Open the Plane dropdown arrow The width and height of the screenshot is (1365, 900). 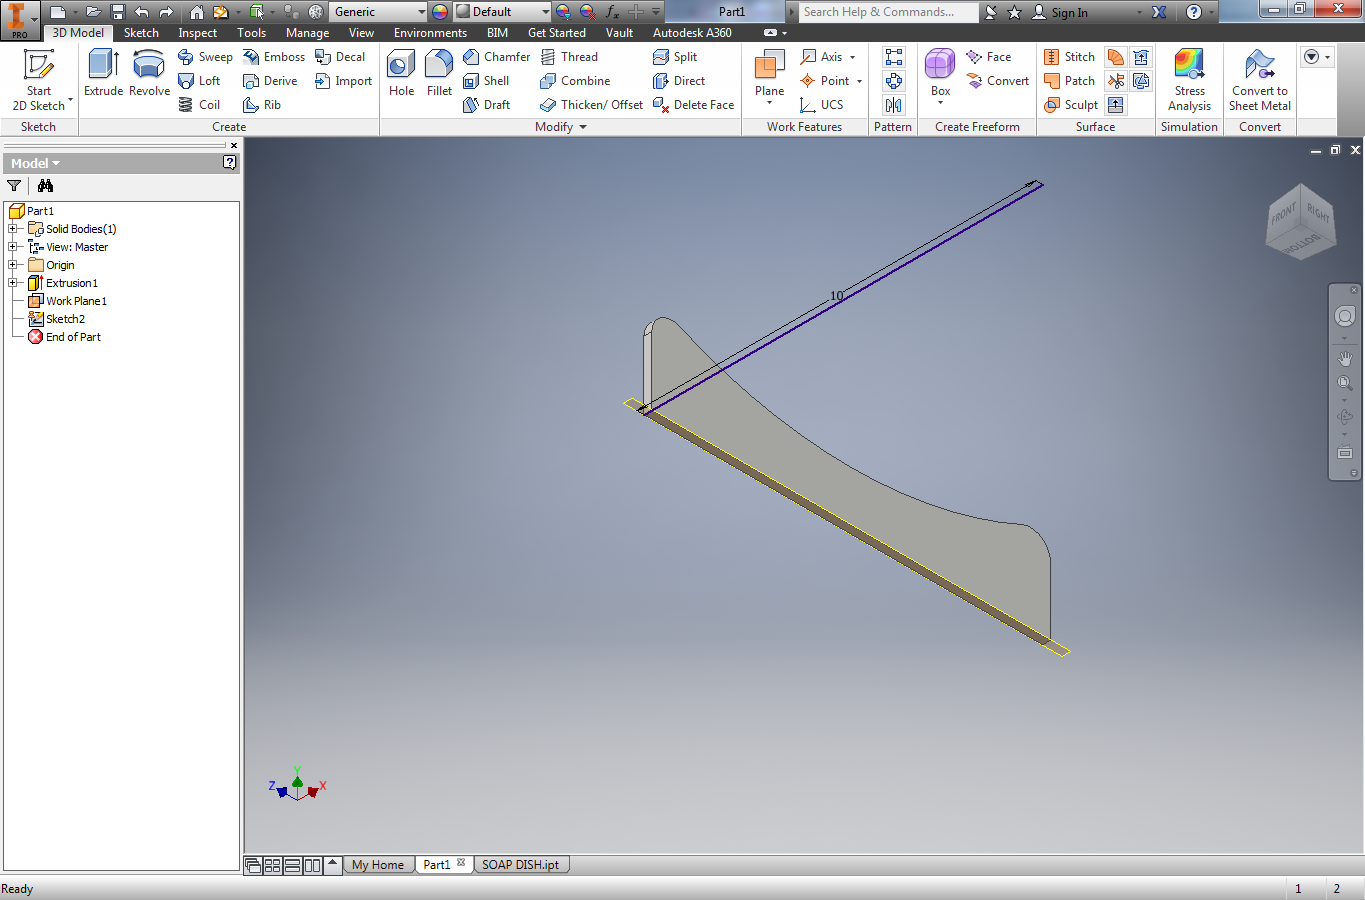pos(769,103)
